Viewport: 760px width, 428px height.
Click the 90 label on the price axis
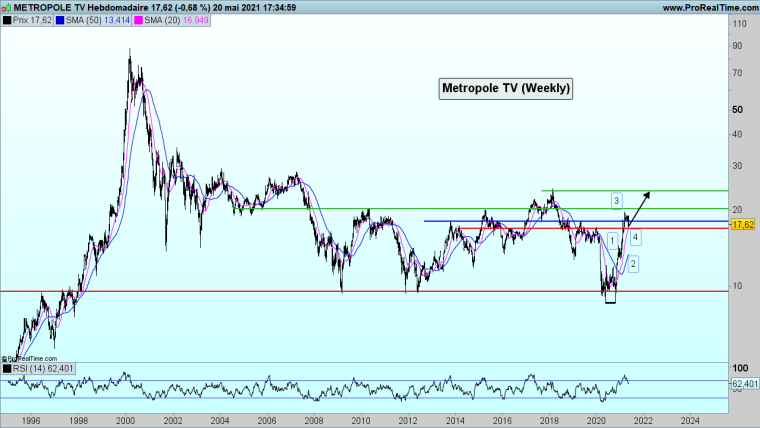(737, 46)
